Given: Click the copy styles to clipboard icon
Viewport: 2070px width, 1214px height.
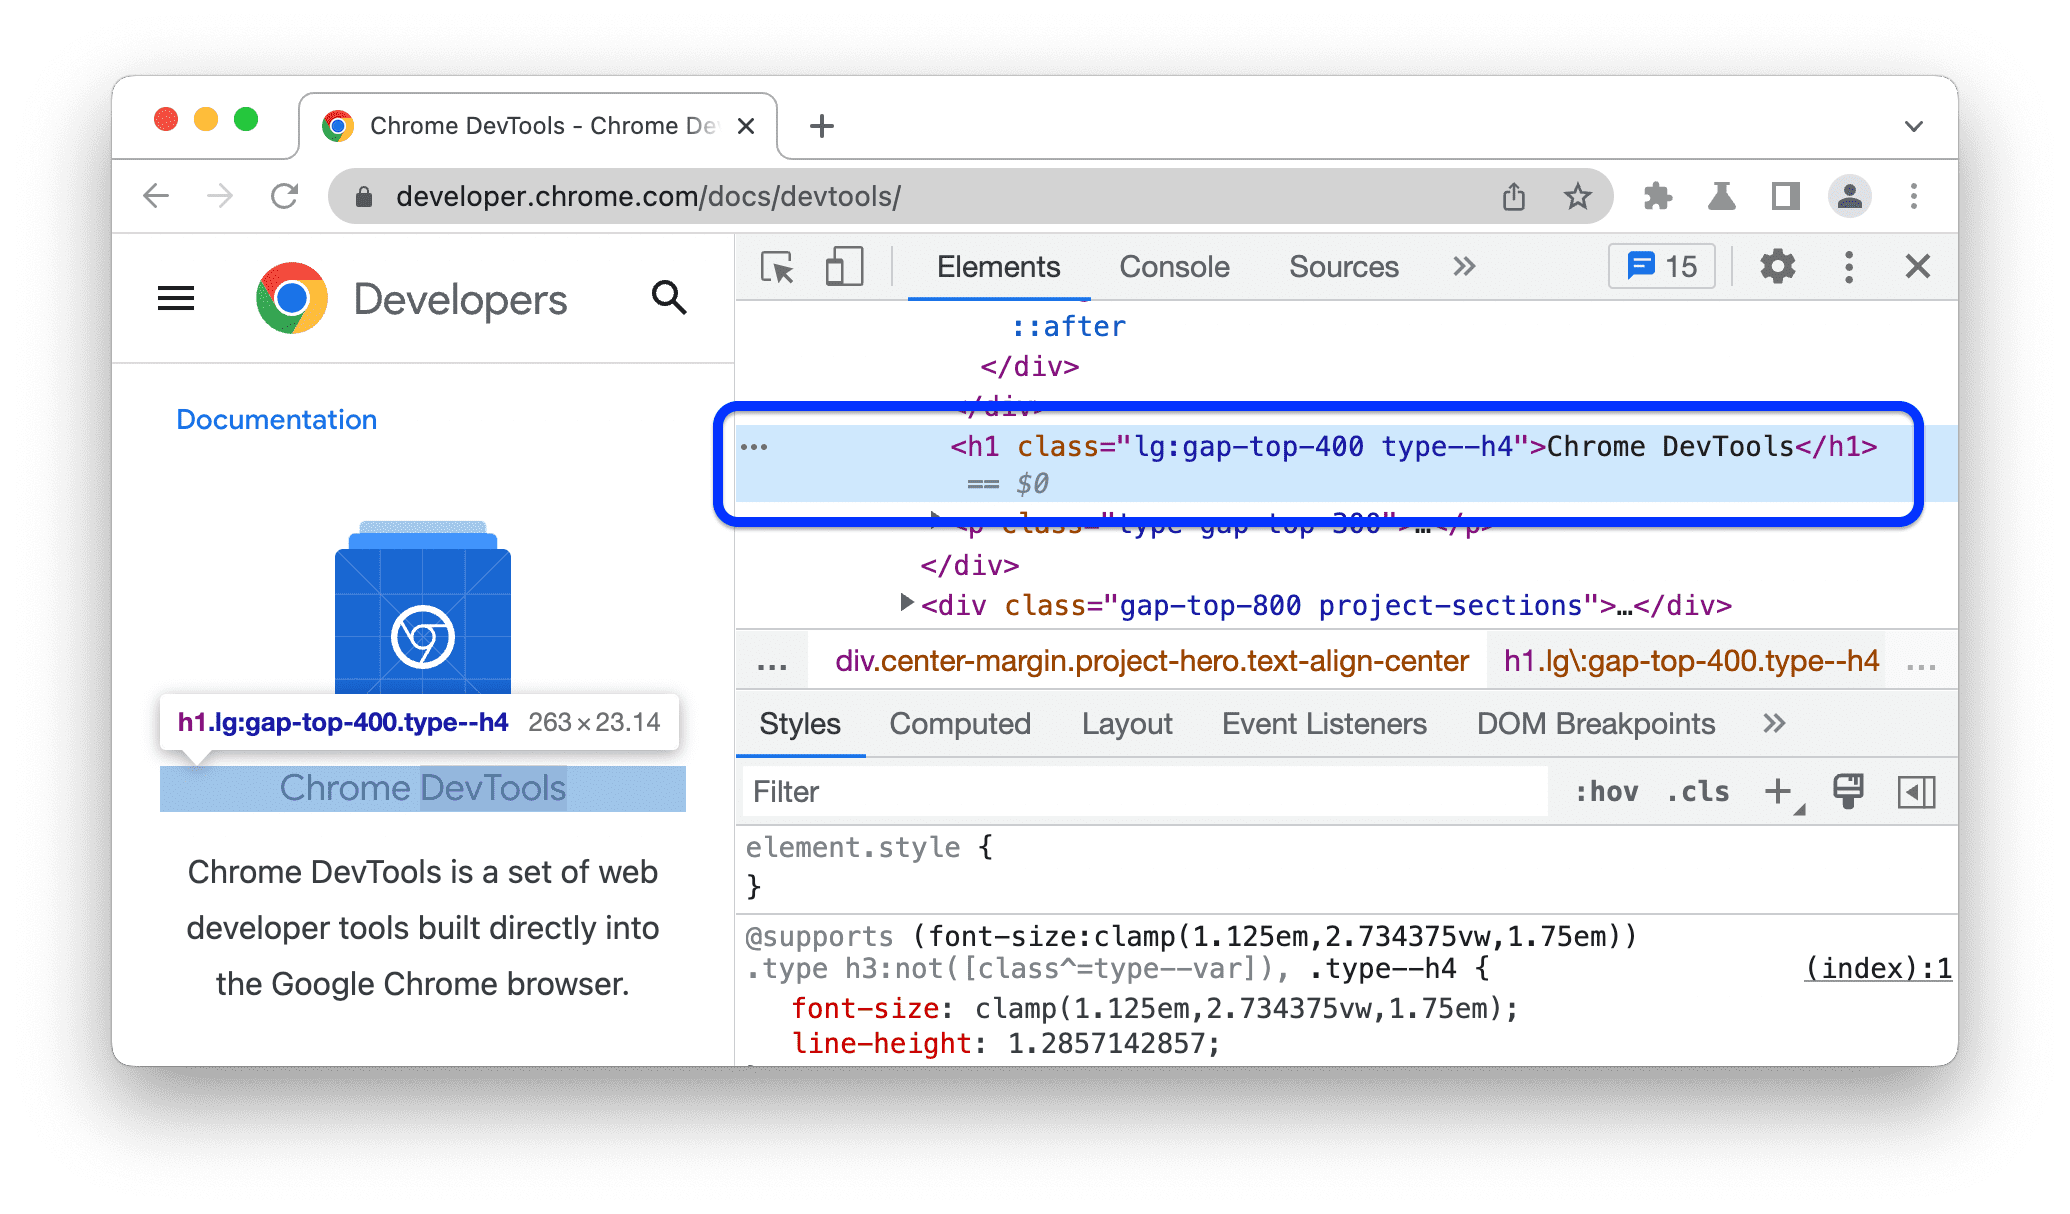Looking at the screenshot, I should [x=1848, y=795].
